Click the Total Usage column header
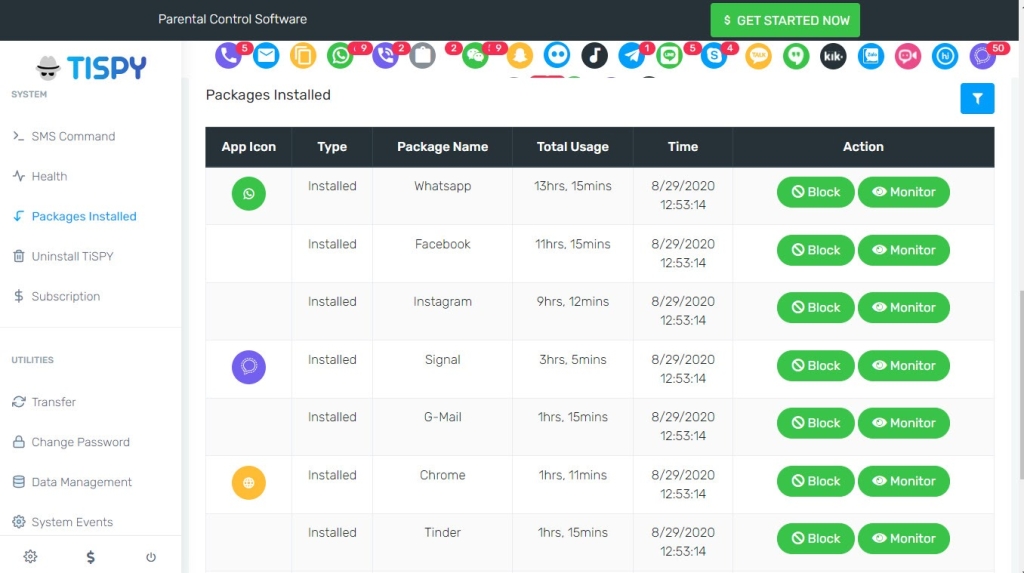 573,147
